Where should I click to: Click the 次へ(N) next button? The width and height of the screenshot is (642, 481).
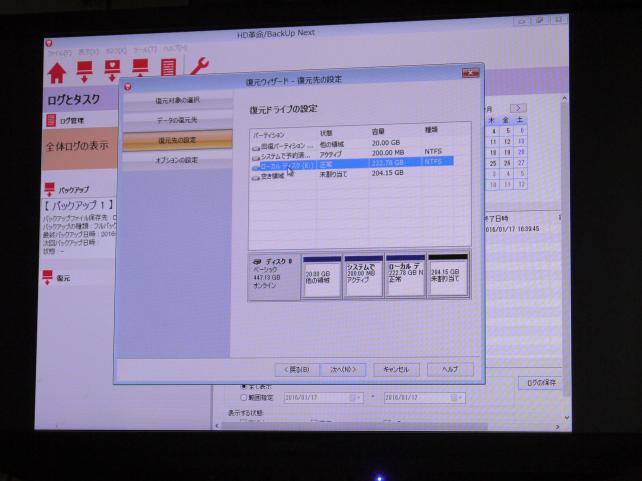pyautogui.click(x=343, y=370)
